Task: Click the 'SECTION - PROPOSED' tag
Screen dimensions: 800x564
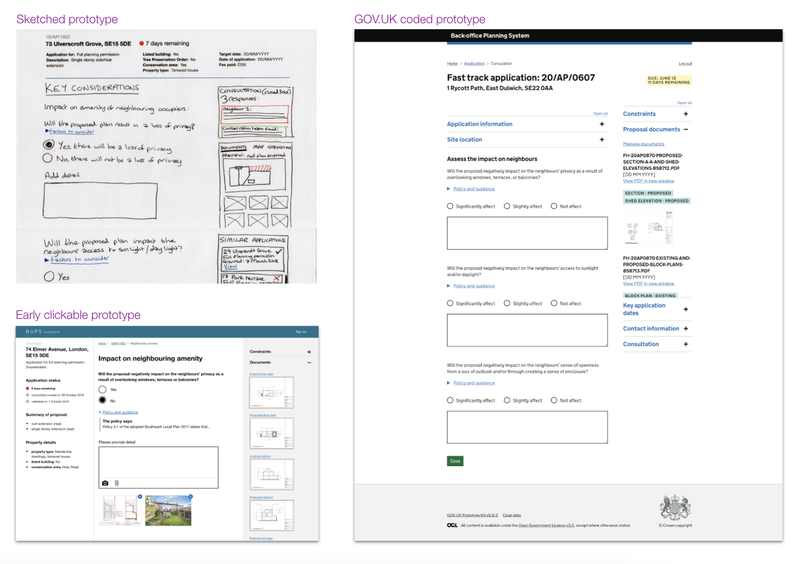Action: tap(648, 193)
